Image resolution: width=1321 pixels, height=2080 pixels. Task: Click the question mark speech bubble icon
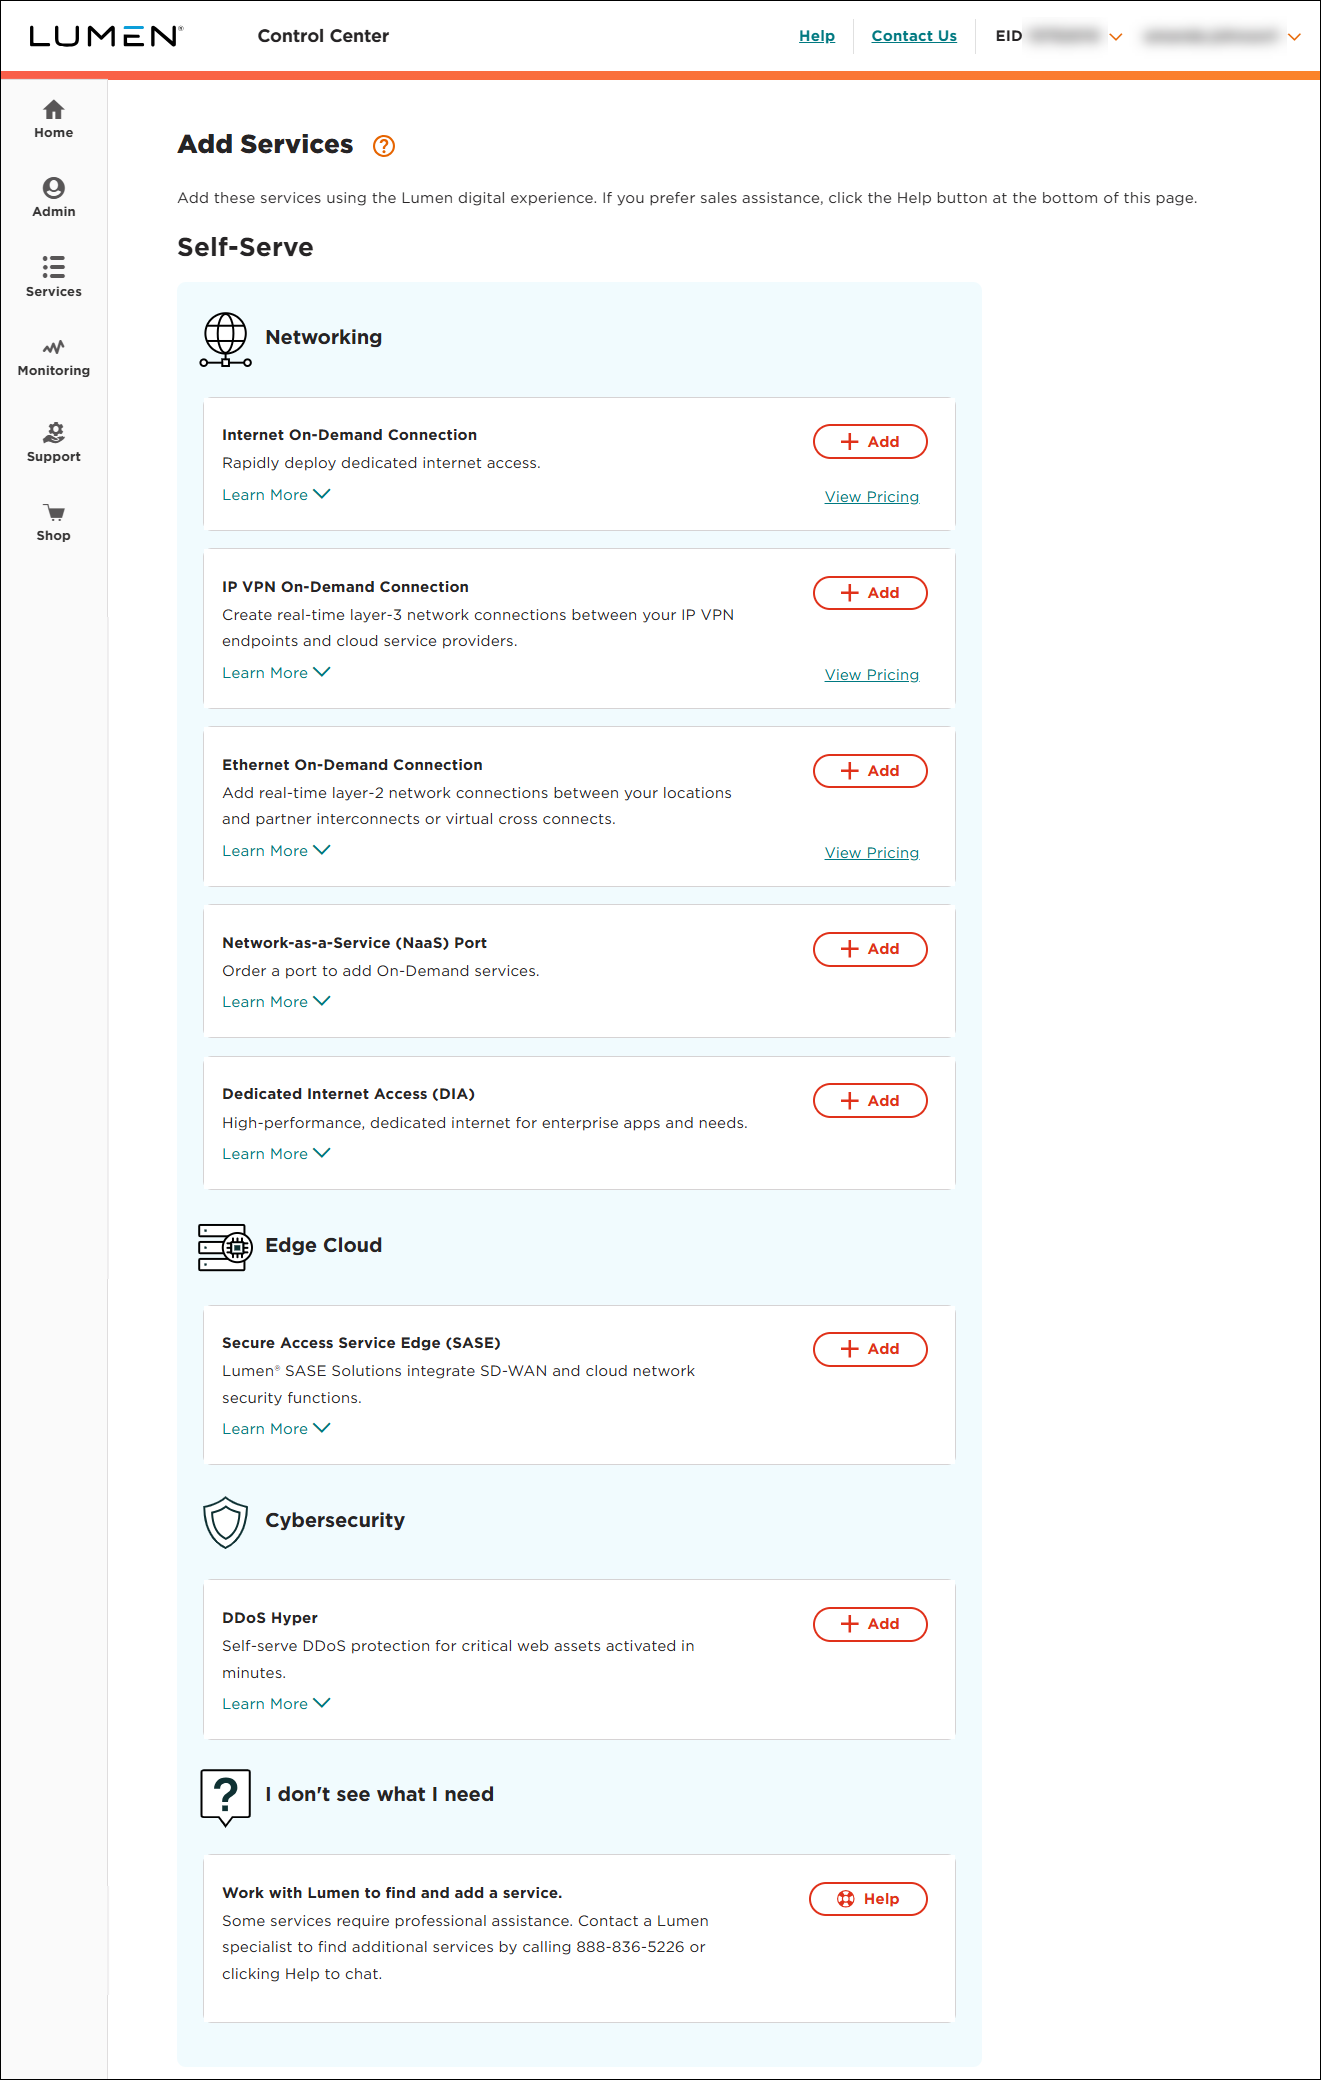pos(226,1797)
